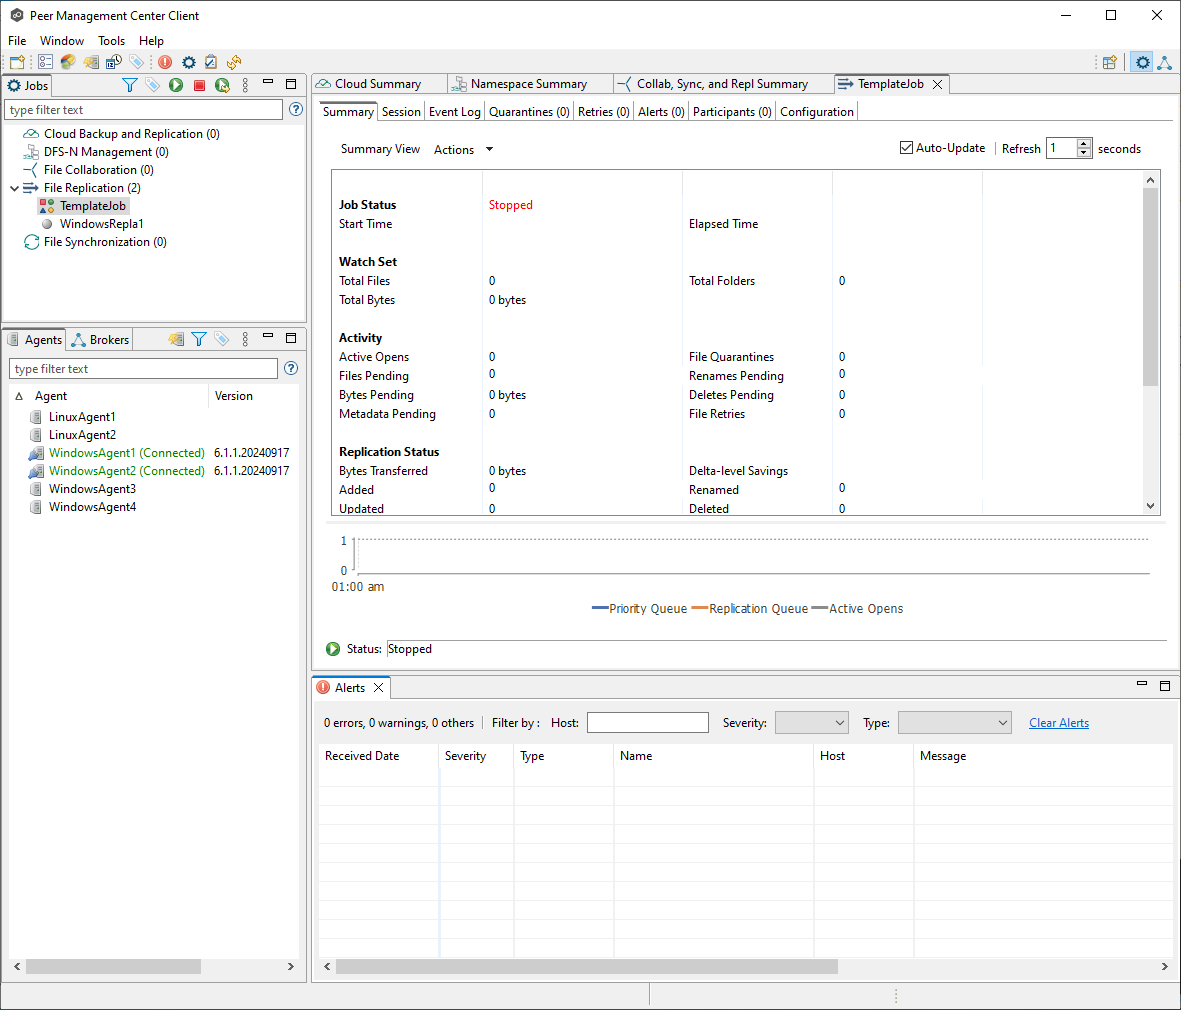This screenshot has width=1181, height=1010.
Task: Open the Actions dropdown in Summary View
Action: (462, 149)
